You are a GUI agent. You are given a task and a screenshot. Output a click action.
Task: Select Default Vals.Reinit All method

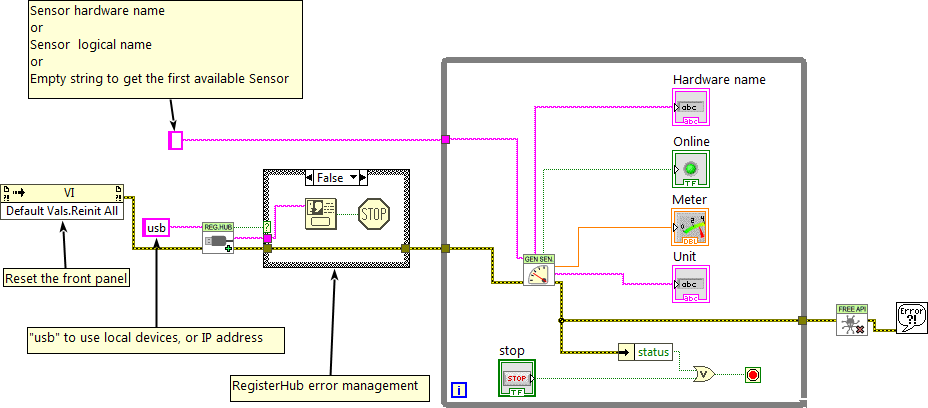(x=63, y=211)
